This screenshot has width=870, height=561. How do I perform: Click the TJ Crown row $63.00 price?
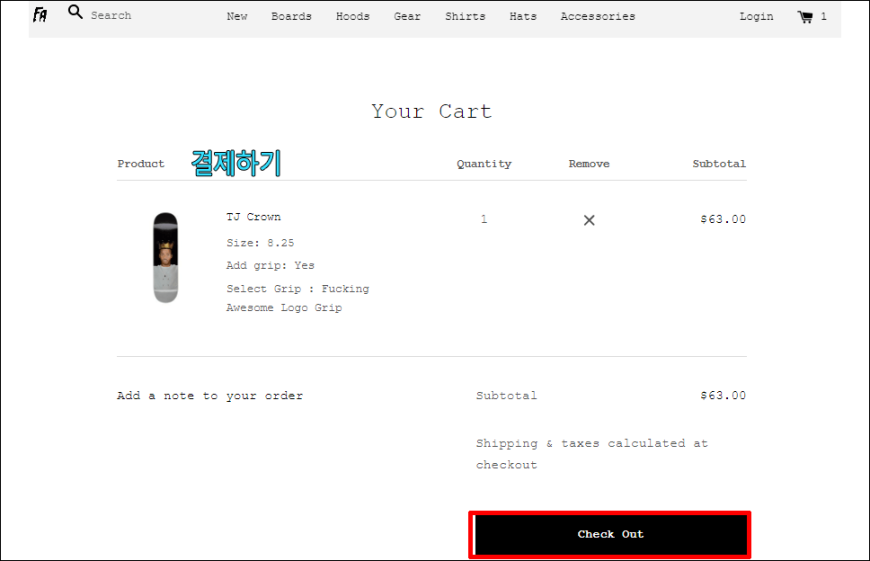click(723, 219)
